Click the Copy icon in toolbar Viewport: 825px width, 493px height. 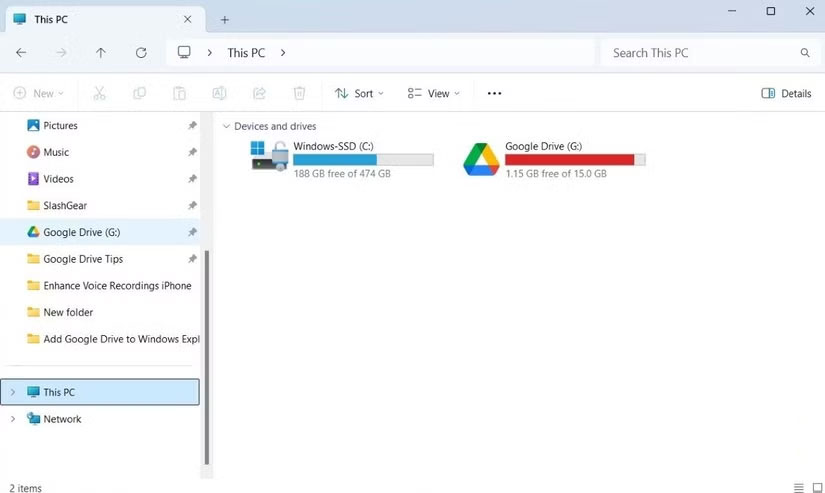click(139, 93)
